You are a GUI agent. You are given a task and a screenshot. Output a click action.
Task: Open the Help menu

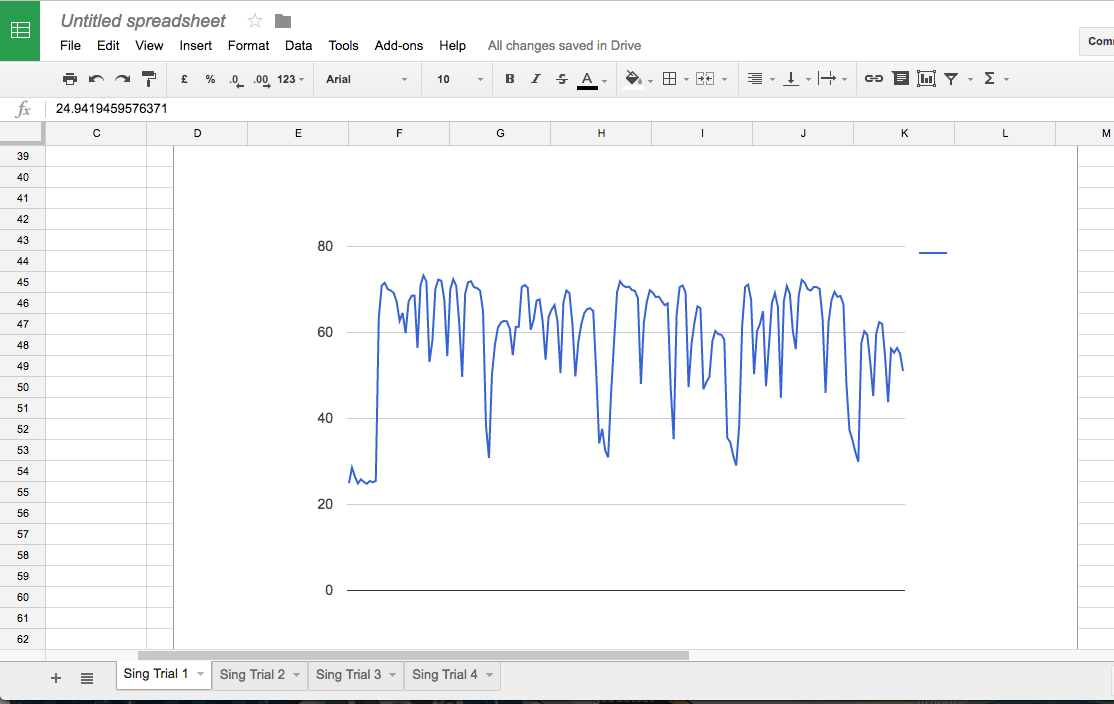click(452, 45)
